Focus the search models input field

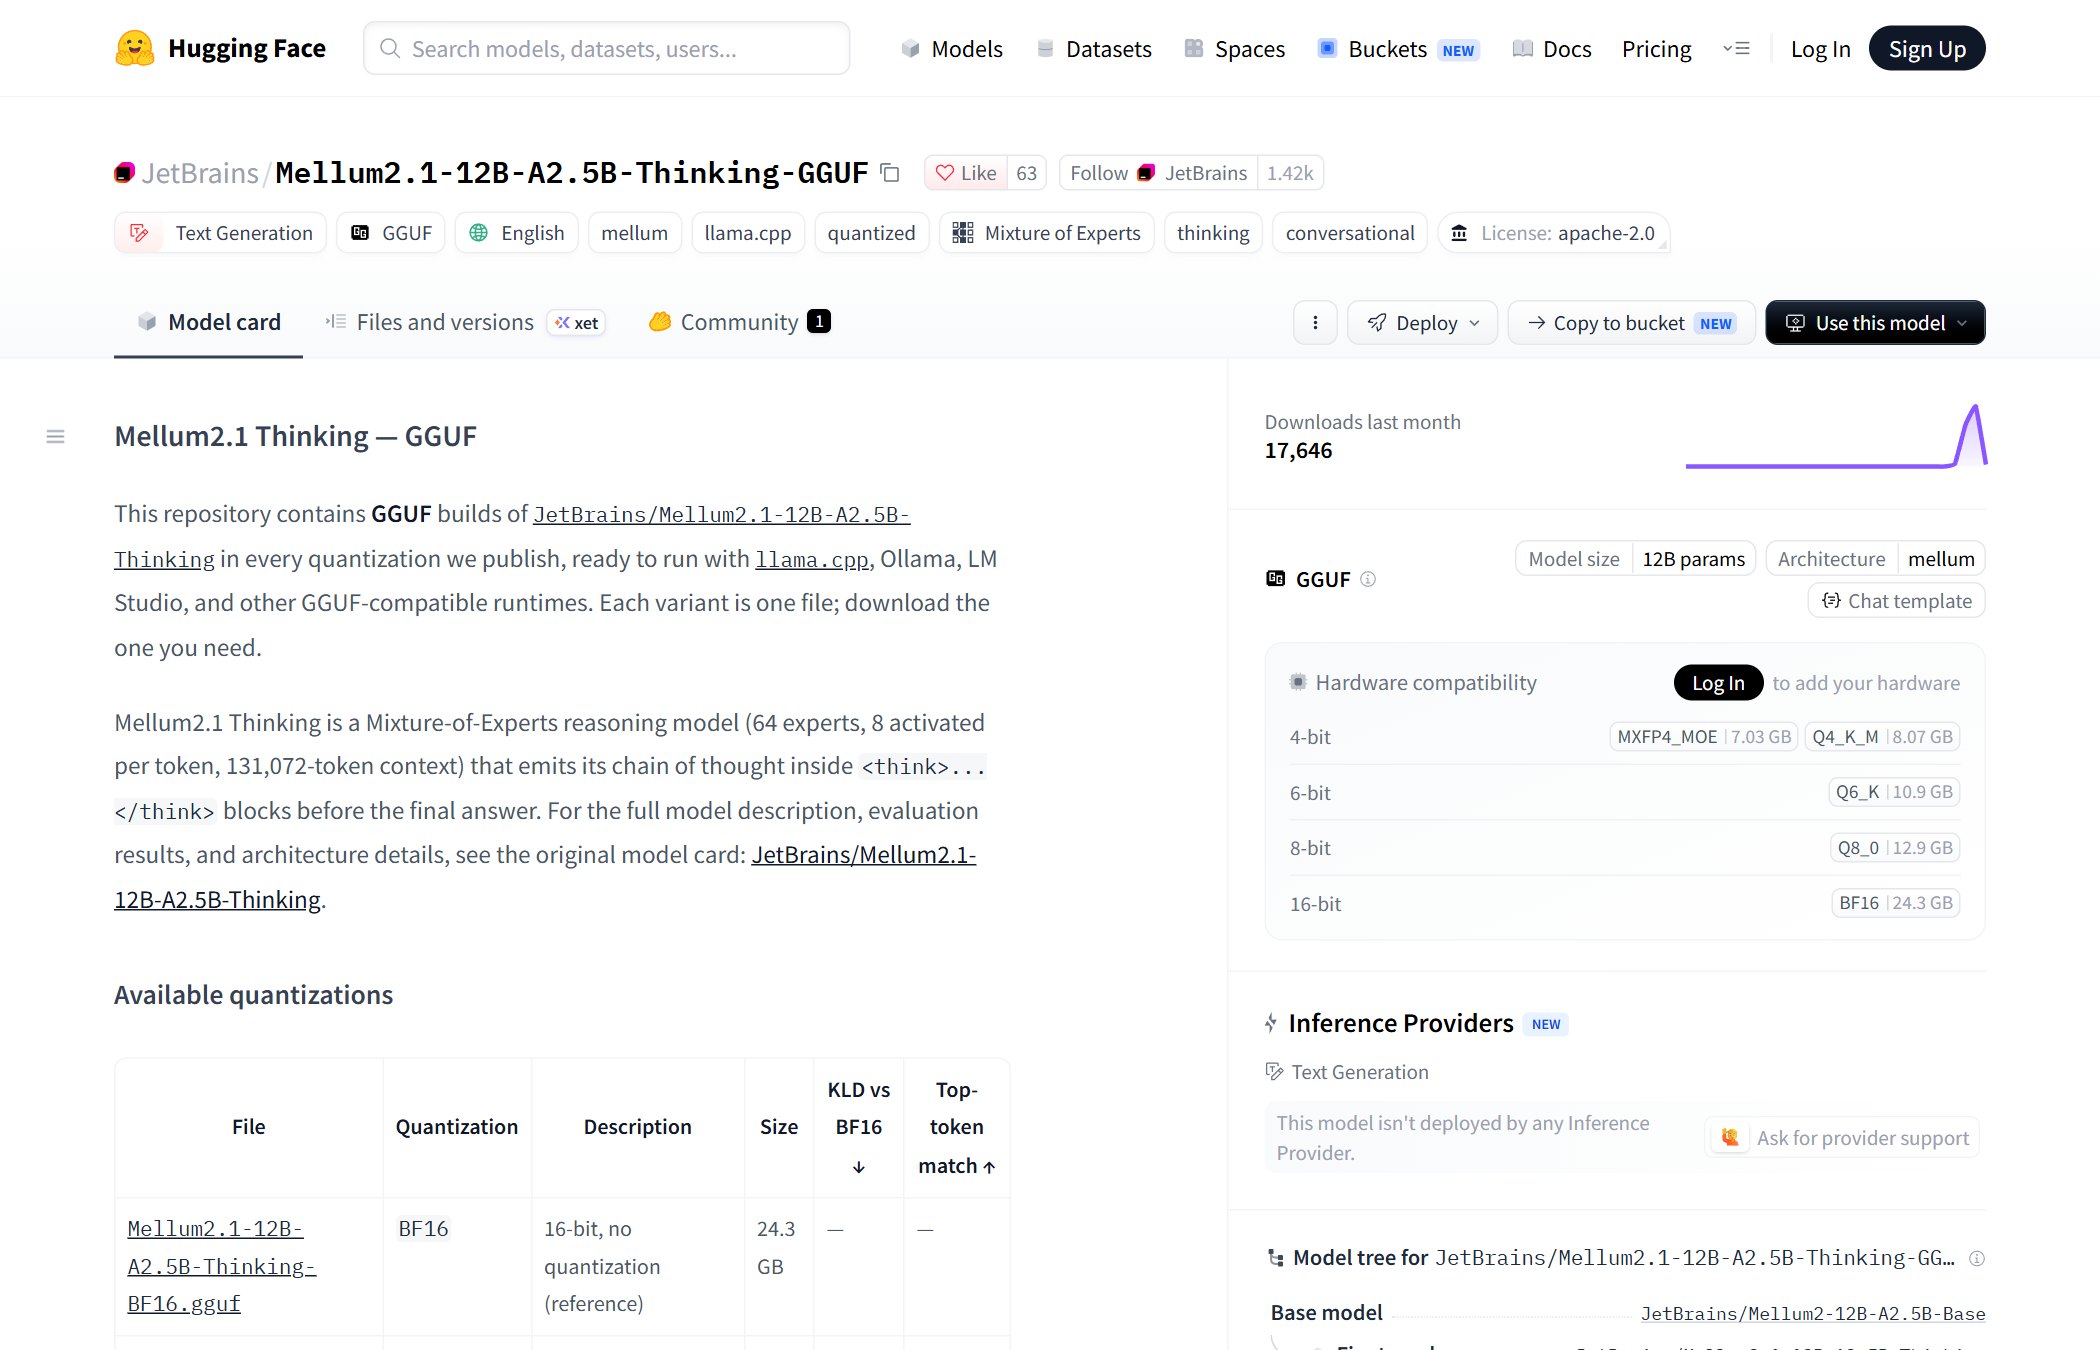click(x=607, y=48)
